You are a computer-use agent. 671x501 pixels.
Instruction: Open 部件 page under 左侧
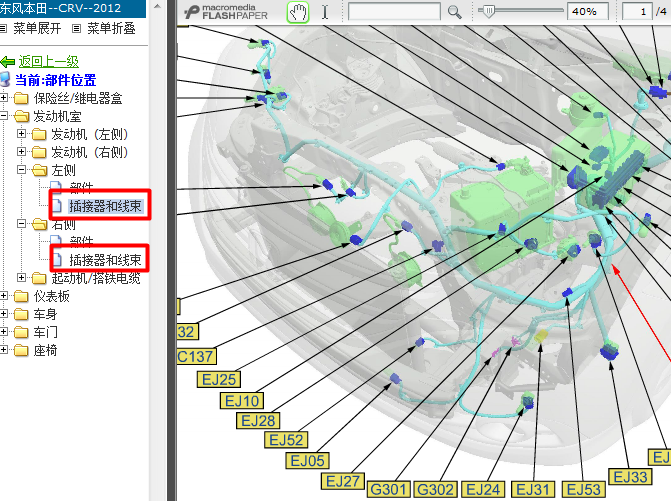(81, 187)
